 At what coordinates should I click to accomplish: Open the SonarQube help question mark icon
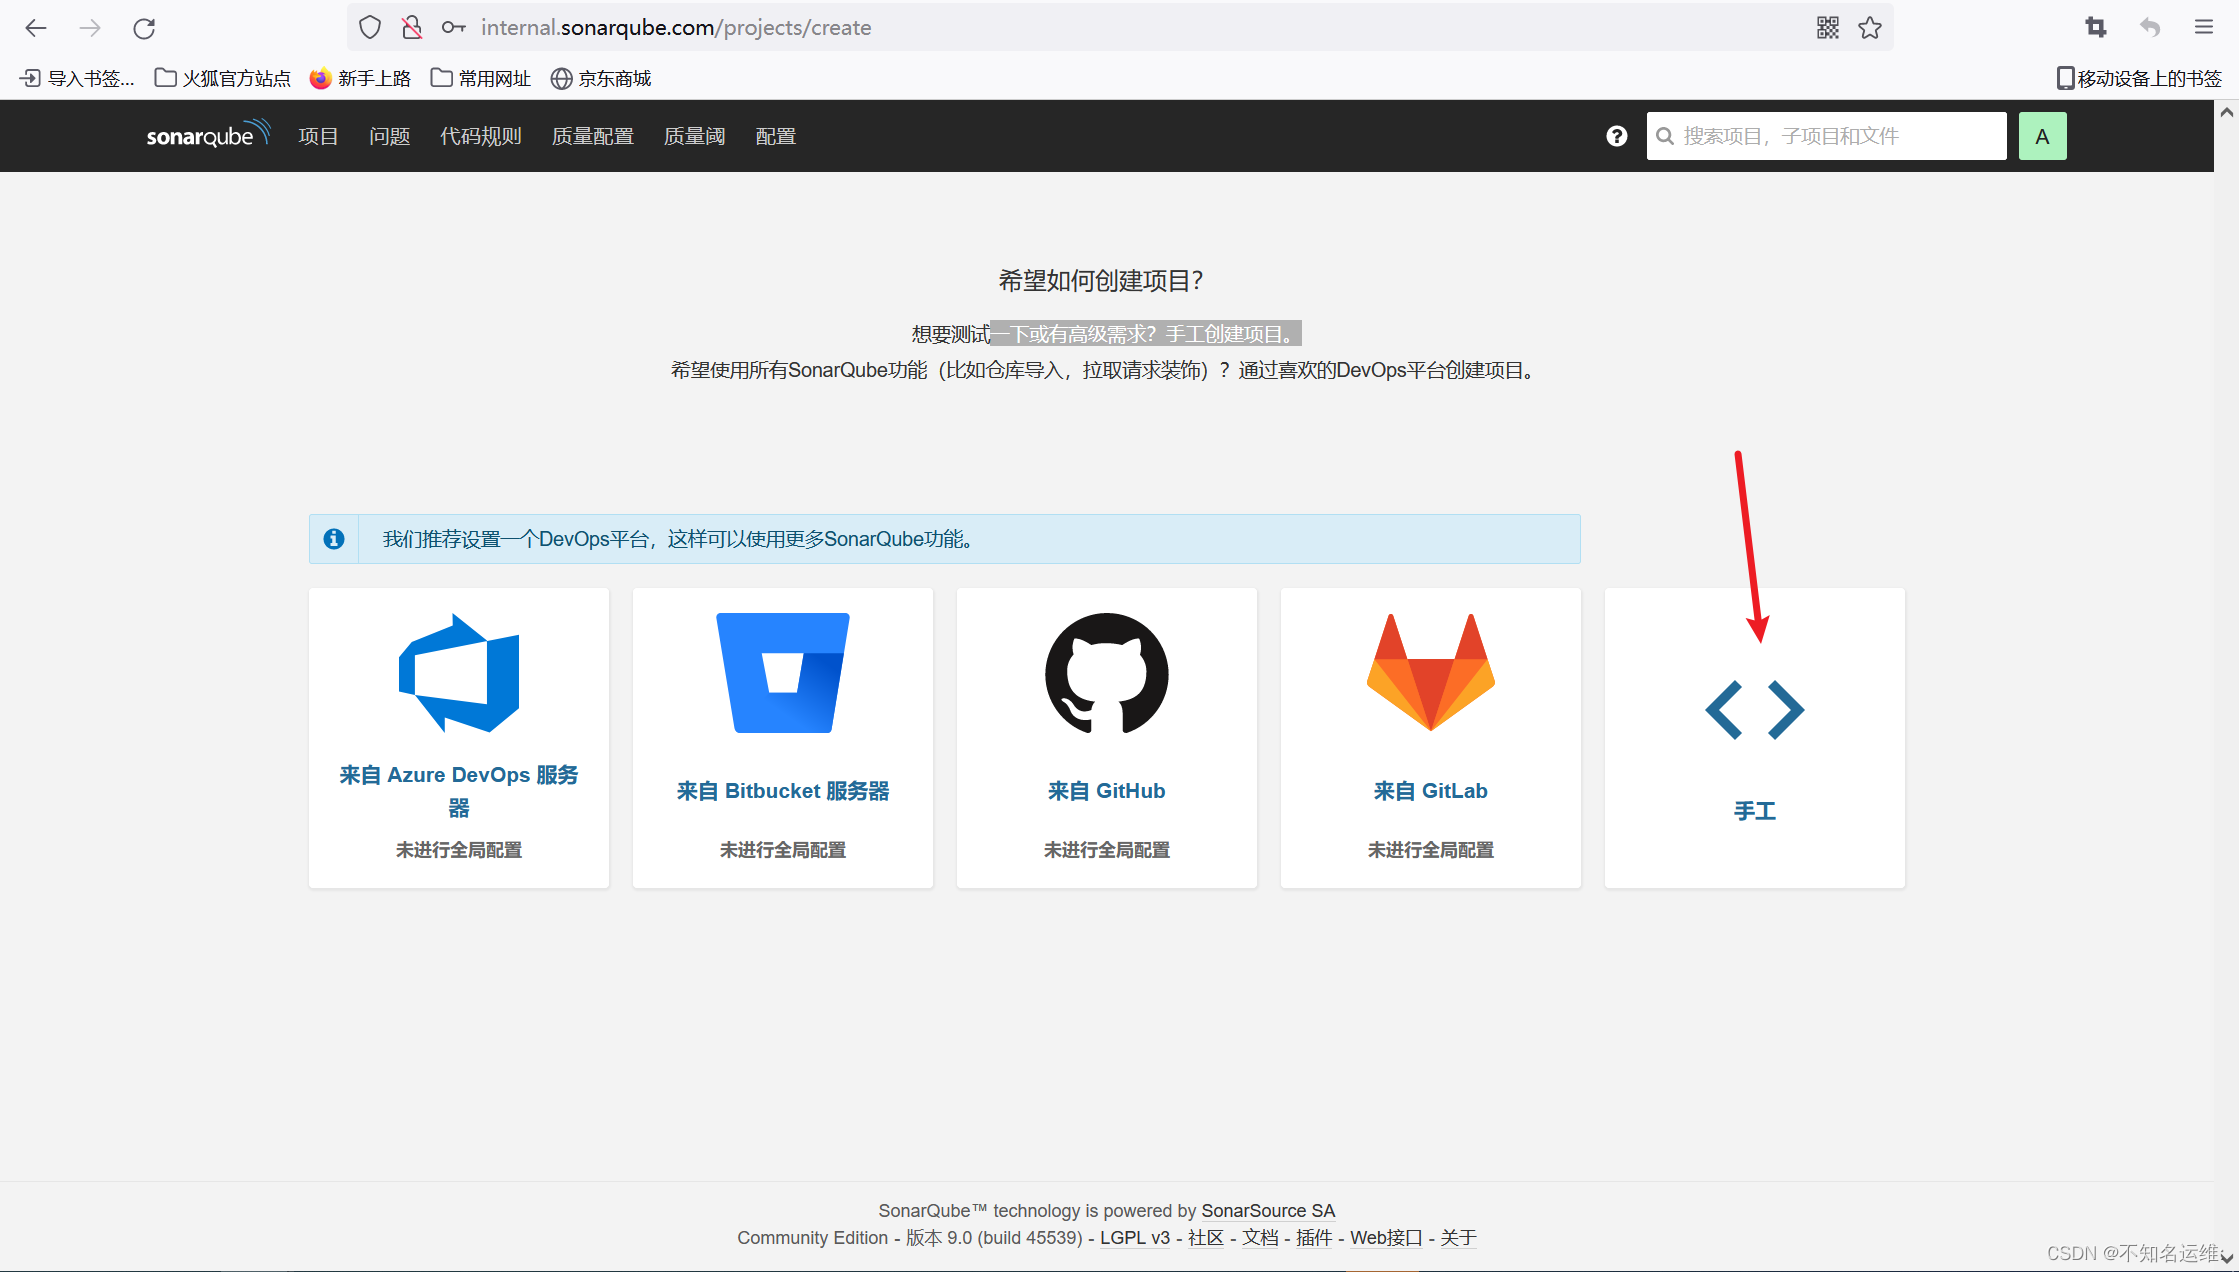click(1616, 135)
